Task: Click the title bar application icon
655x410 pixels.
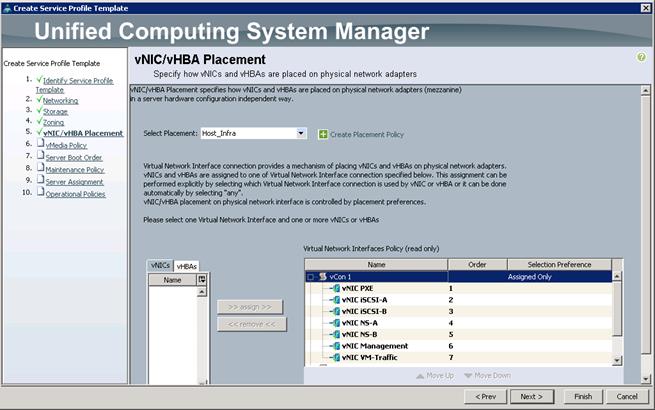Action: point(7,8)
